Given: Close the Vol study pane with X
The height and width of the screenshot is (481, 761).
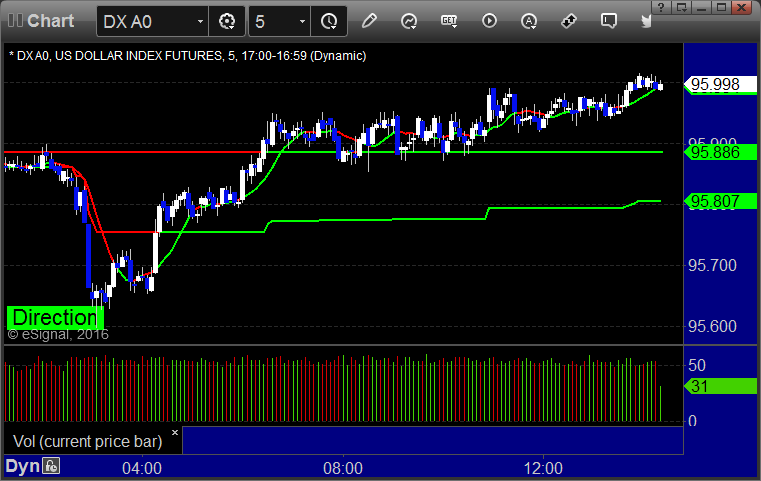Looking at the screenshot, I should (175, 432).
